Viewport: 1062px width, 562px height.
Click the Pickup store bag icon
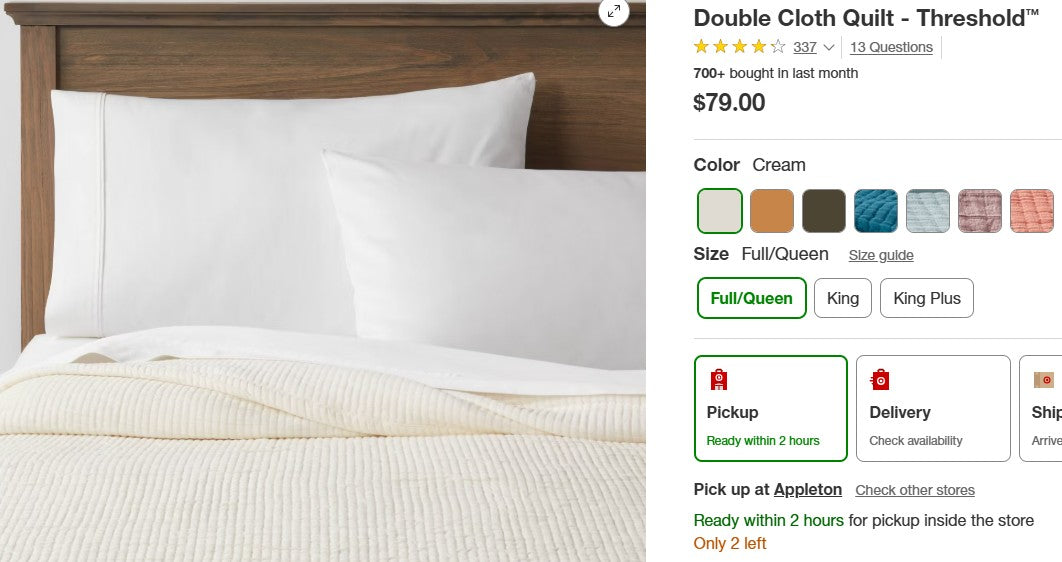pyautogui.click(x=719, y=380)
